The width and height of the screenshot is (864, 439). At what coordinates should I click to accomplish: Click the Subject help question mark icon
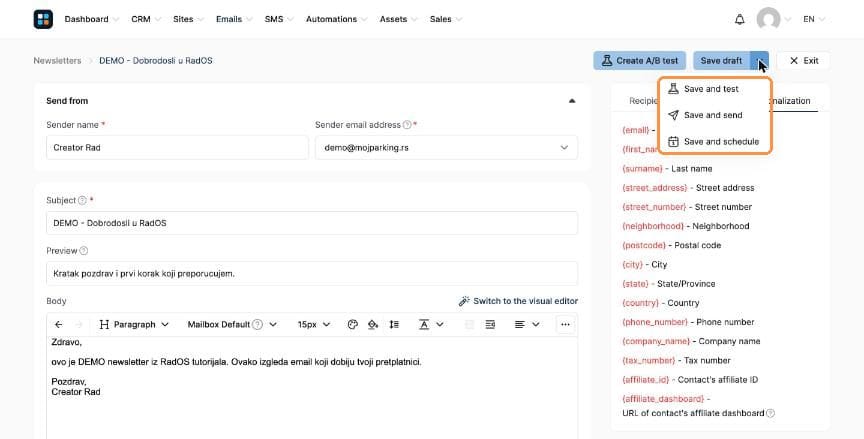(x=83, y=200)
